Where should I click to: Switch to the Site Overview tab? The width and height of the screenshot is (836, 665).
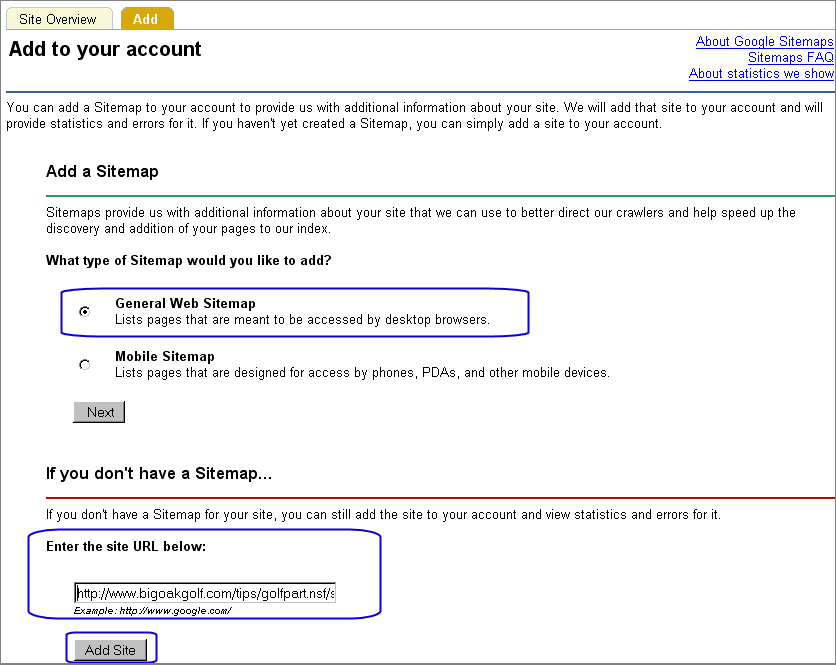pyautogui.click(x=59, y=19)
